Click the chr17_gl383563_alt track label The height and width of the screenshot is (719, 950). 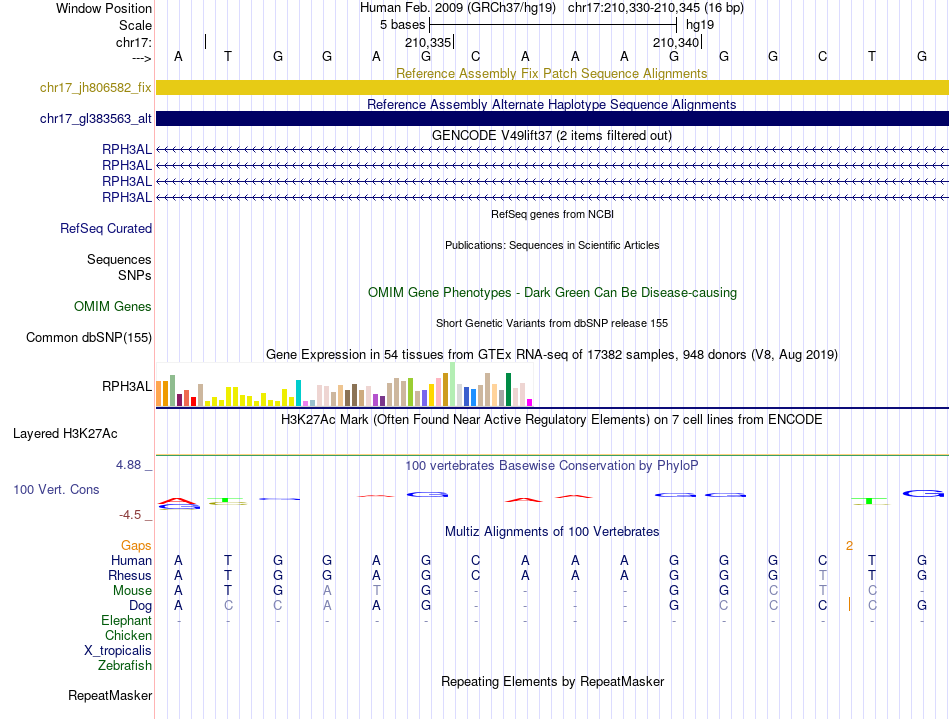pos(96,118)
